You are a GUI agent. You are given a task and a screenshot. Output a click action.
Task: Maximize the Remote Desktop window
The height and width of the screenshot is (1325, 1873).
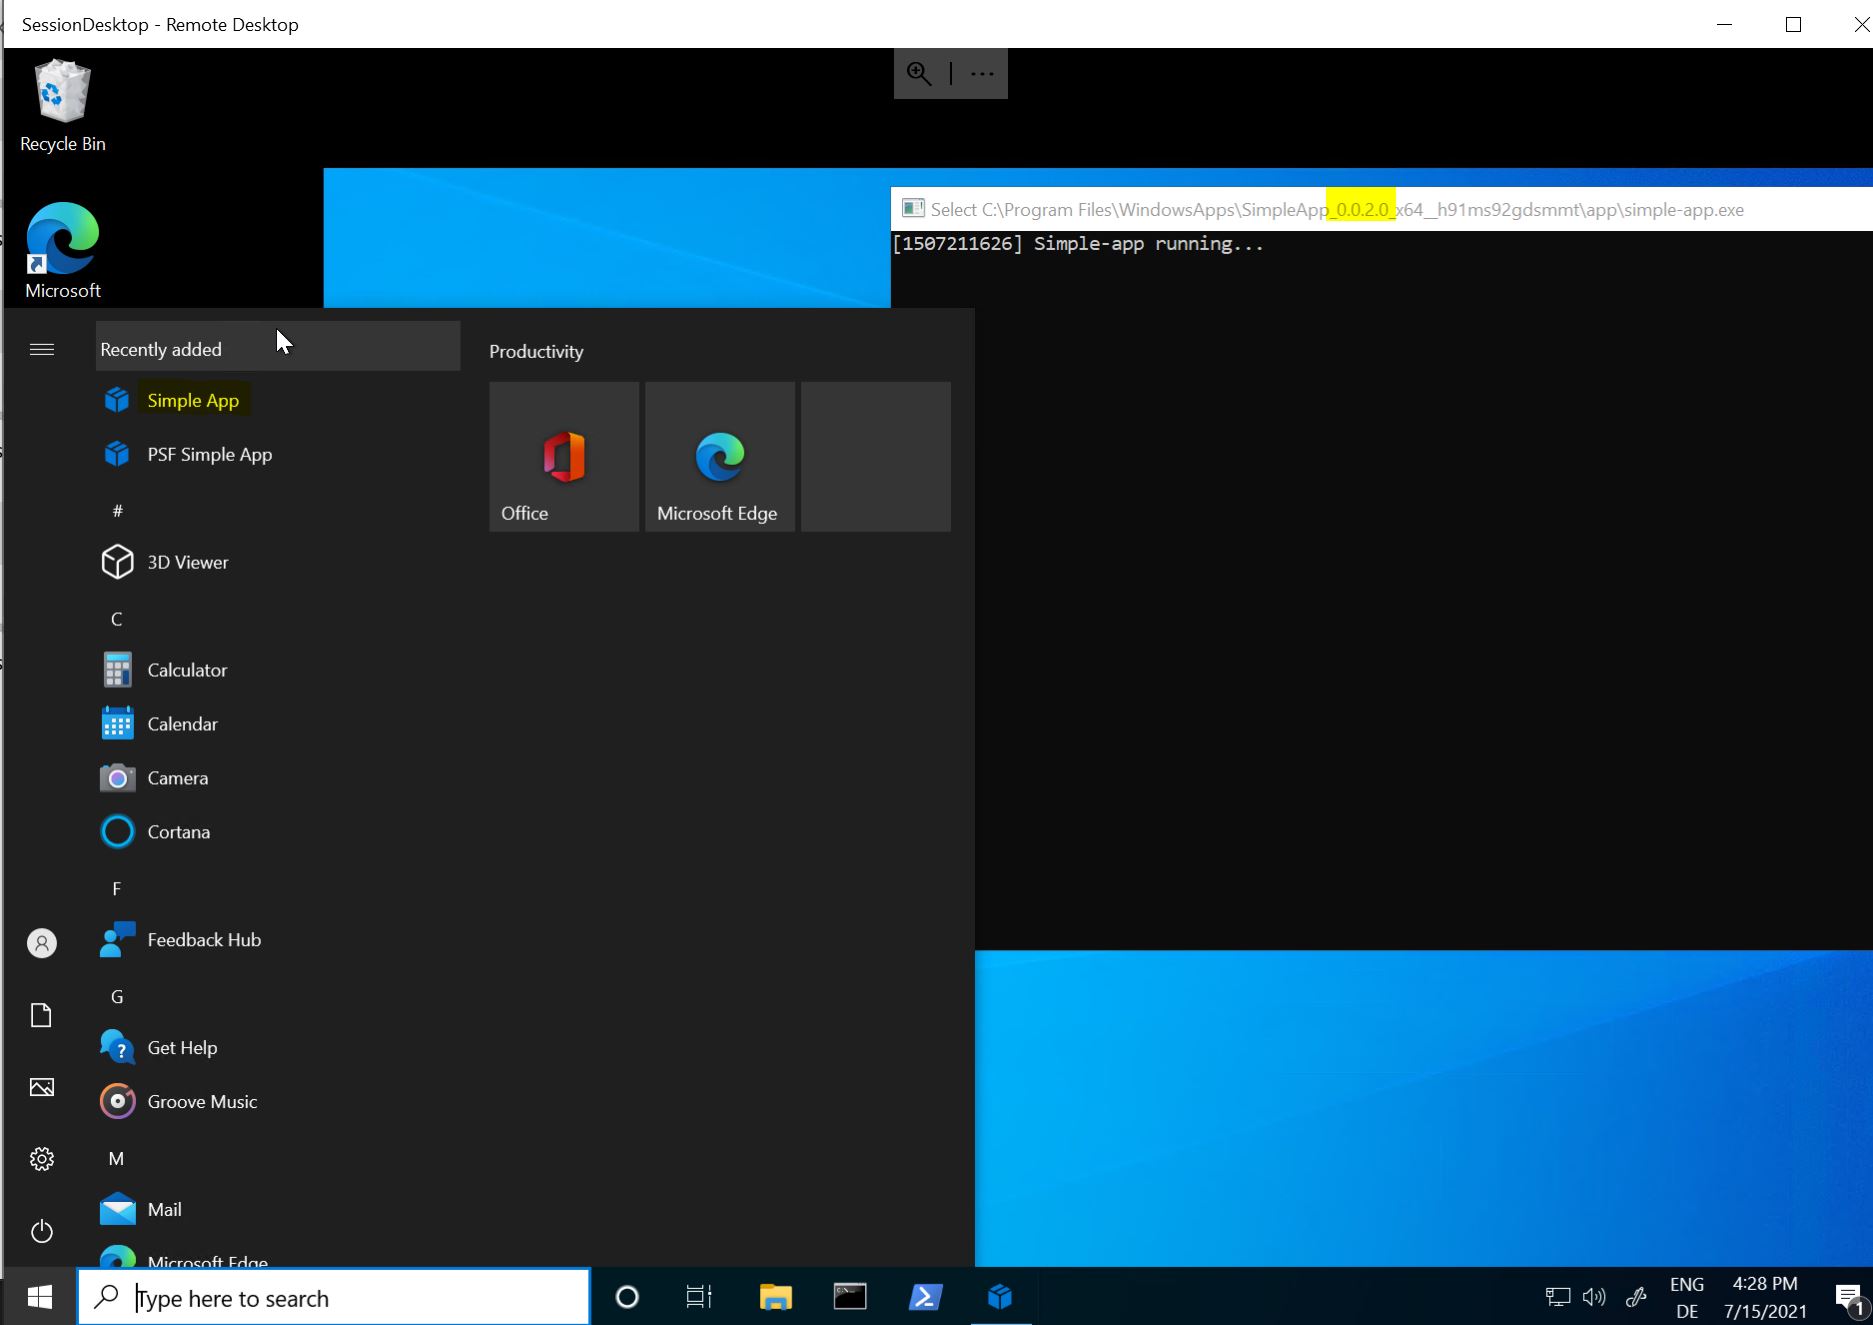click(x=1793, y=24)
